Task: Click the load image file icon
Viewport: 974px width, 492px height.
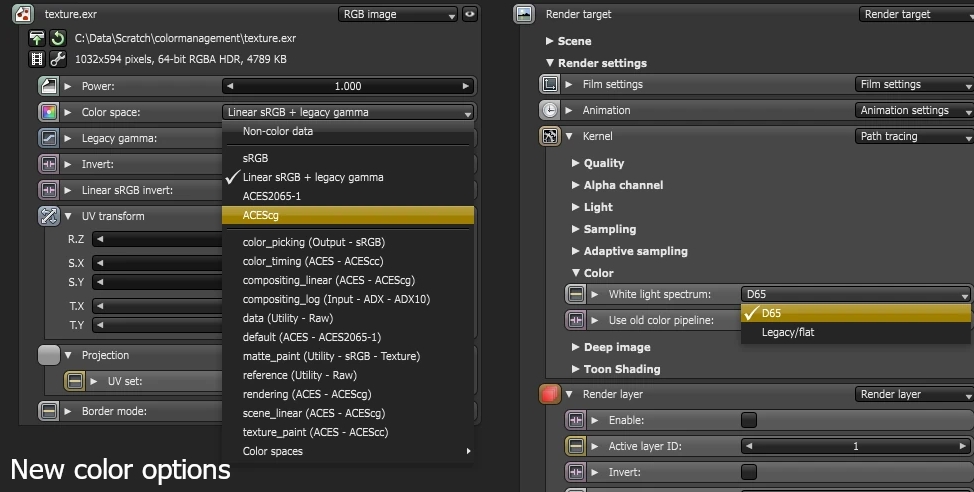Action: pos(38,38)
